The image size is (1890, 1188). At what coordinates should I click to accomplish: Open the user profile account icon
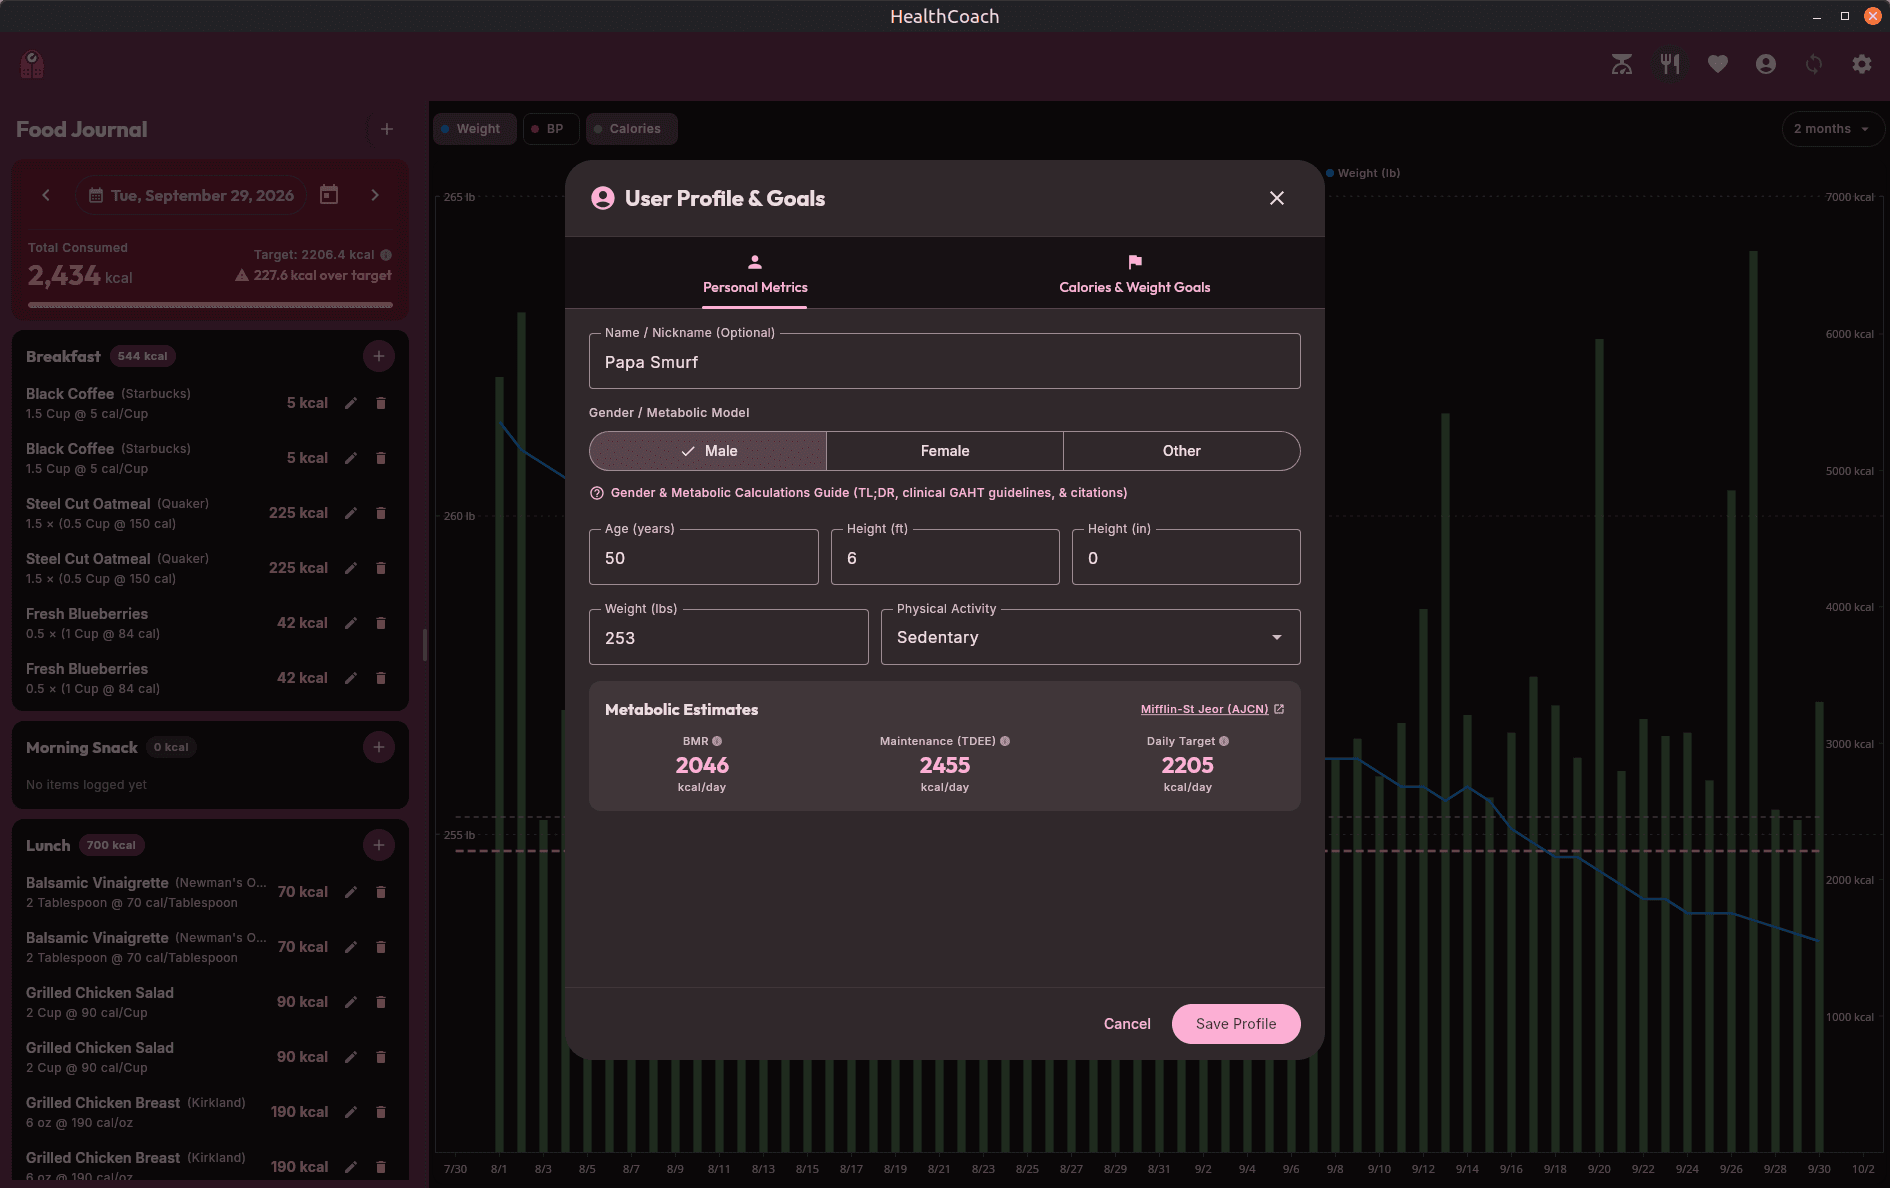point(1765,64)
